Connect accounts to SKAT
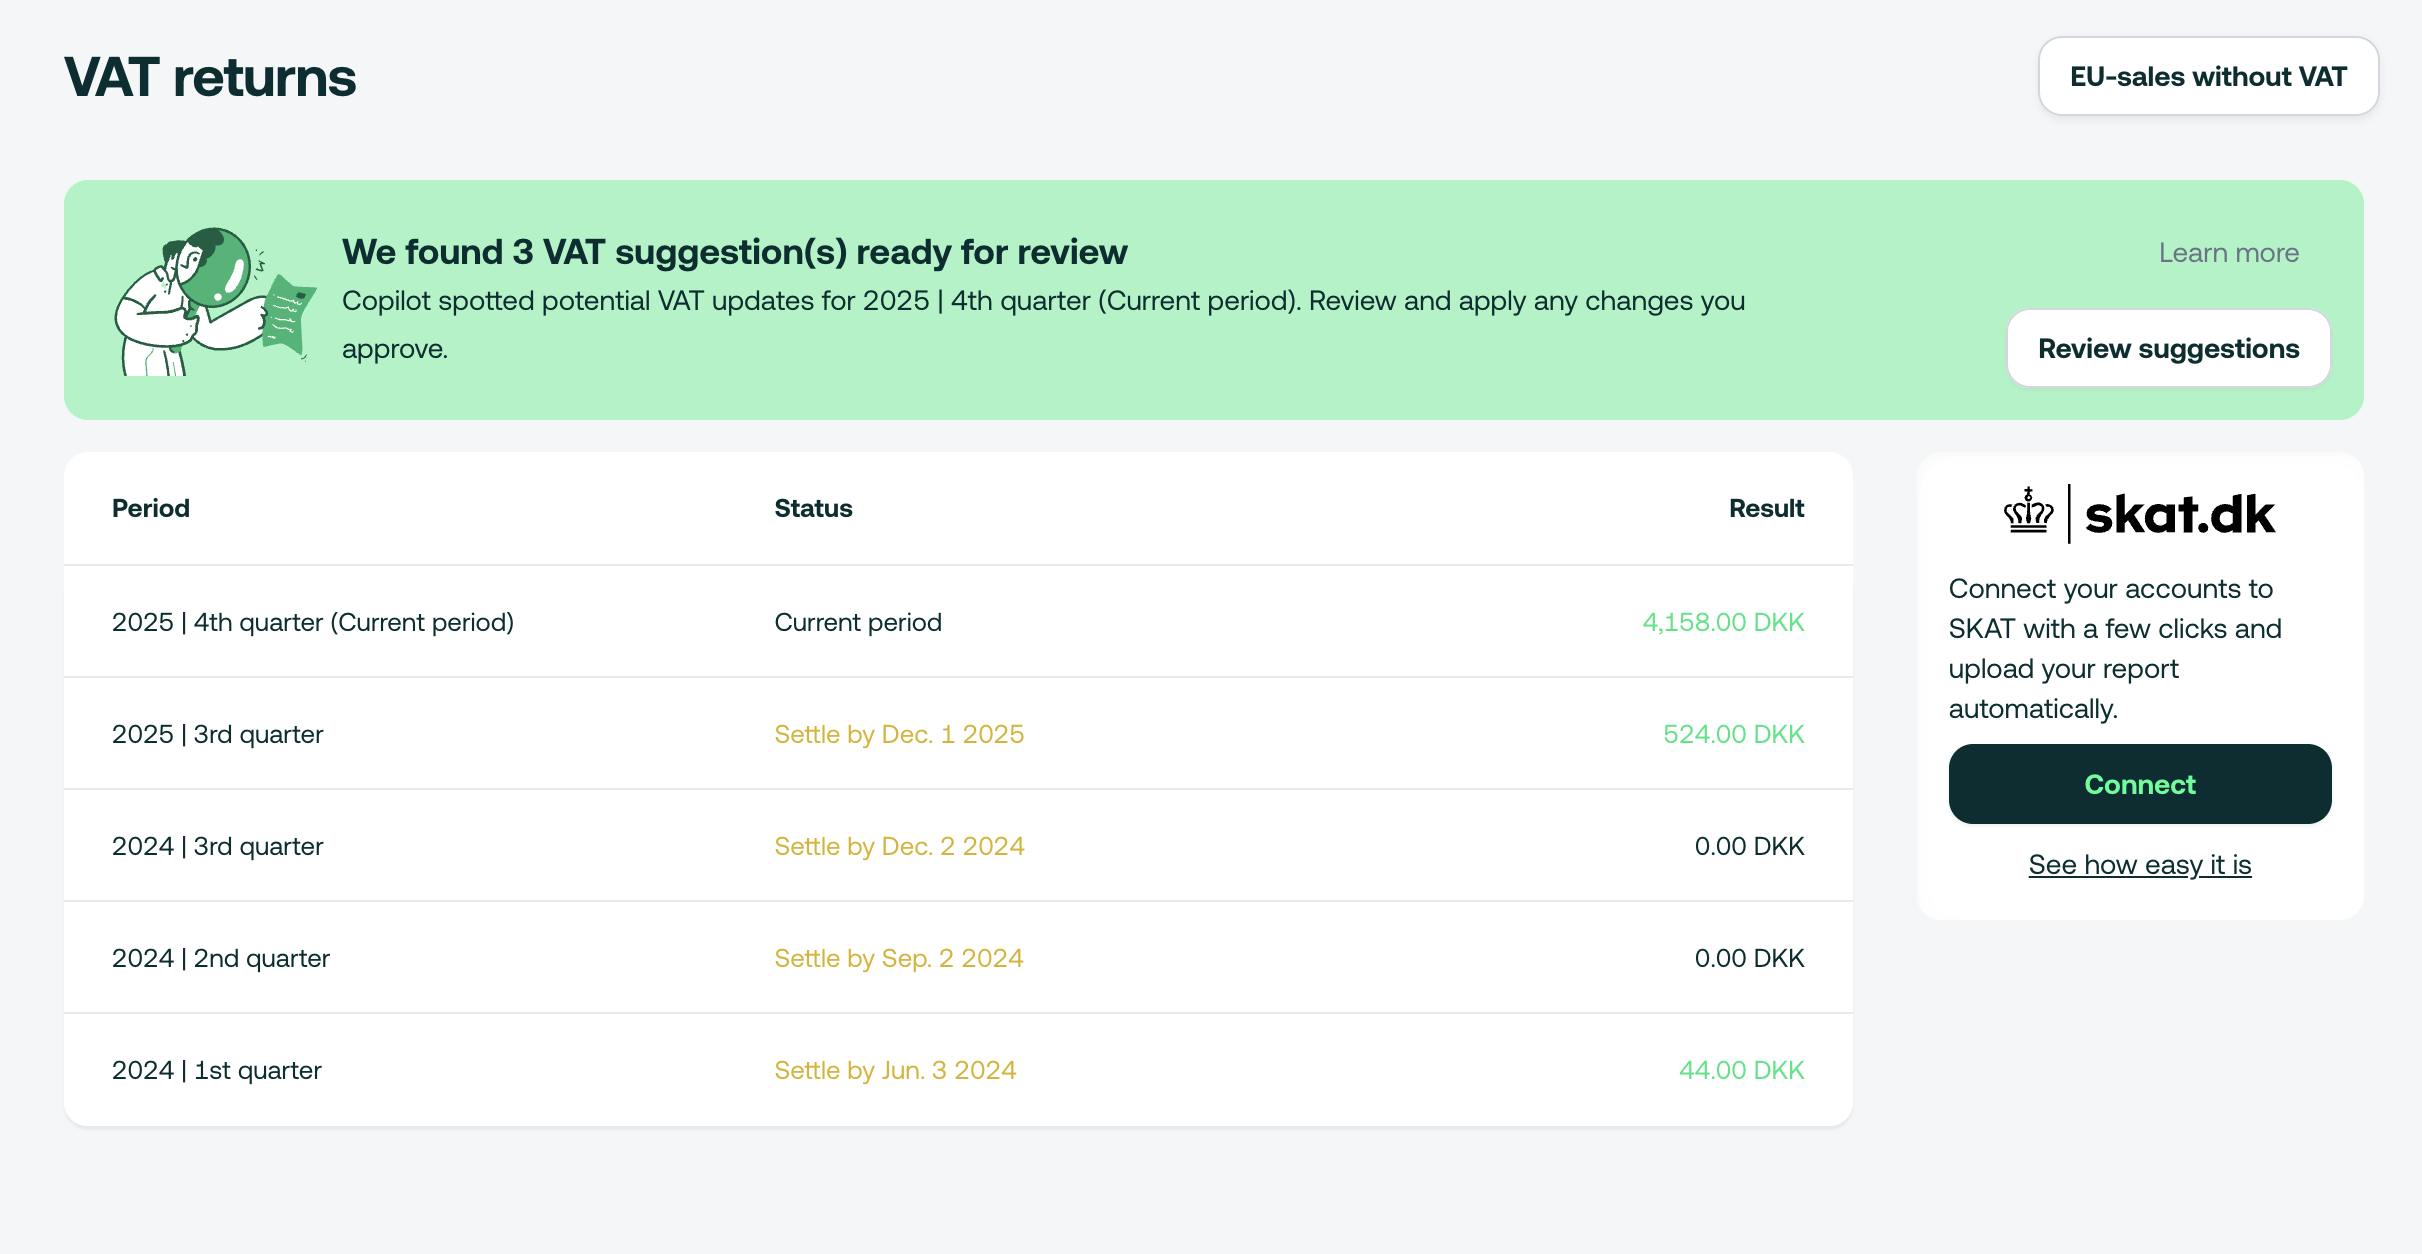Viewport: 2422px width, 1254px height. pyautogui.click(x=2139, y=785)
